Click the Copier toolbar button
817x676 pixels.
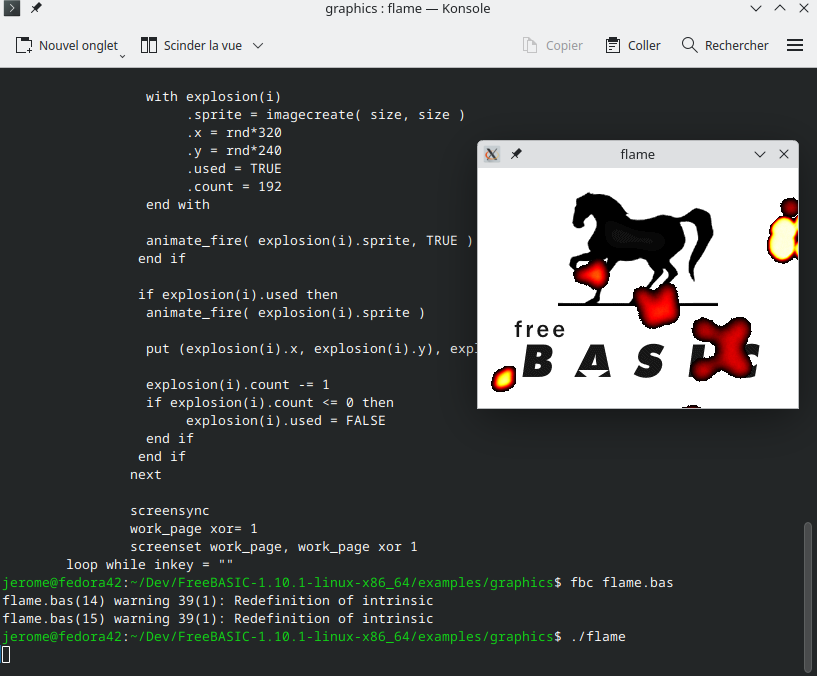tap(553, 45)
